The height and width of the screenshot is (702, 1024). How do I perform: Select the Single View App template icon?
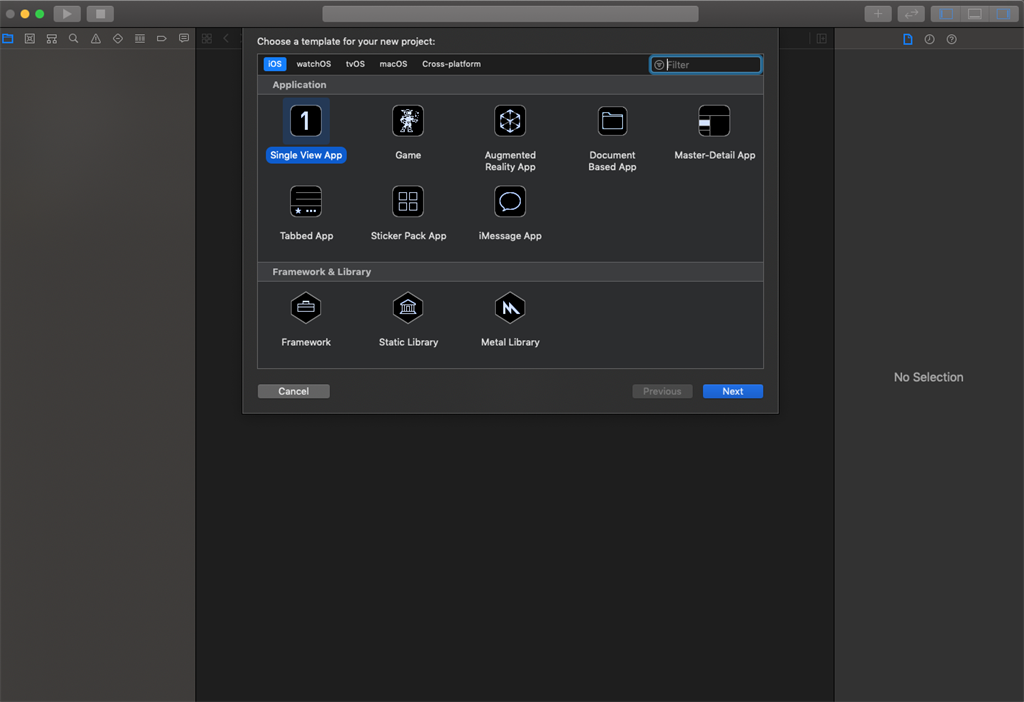[x=306, y=121]
